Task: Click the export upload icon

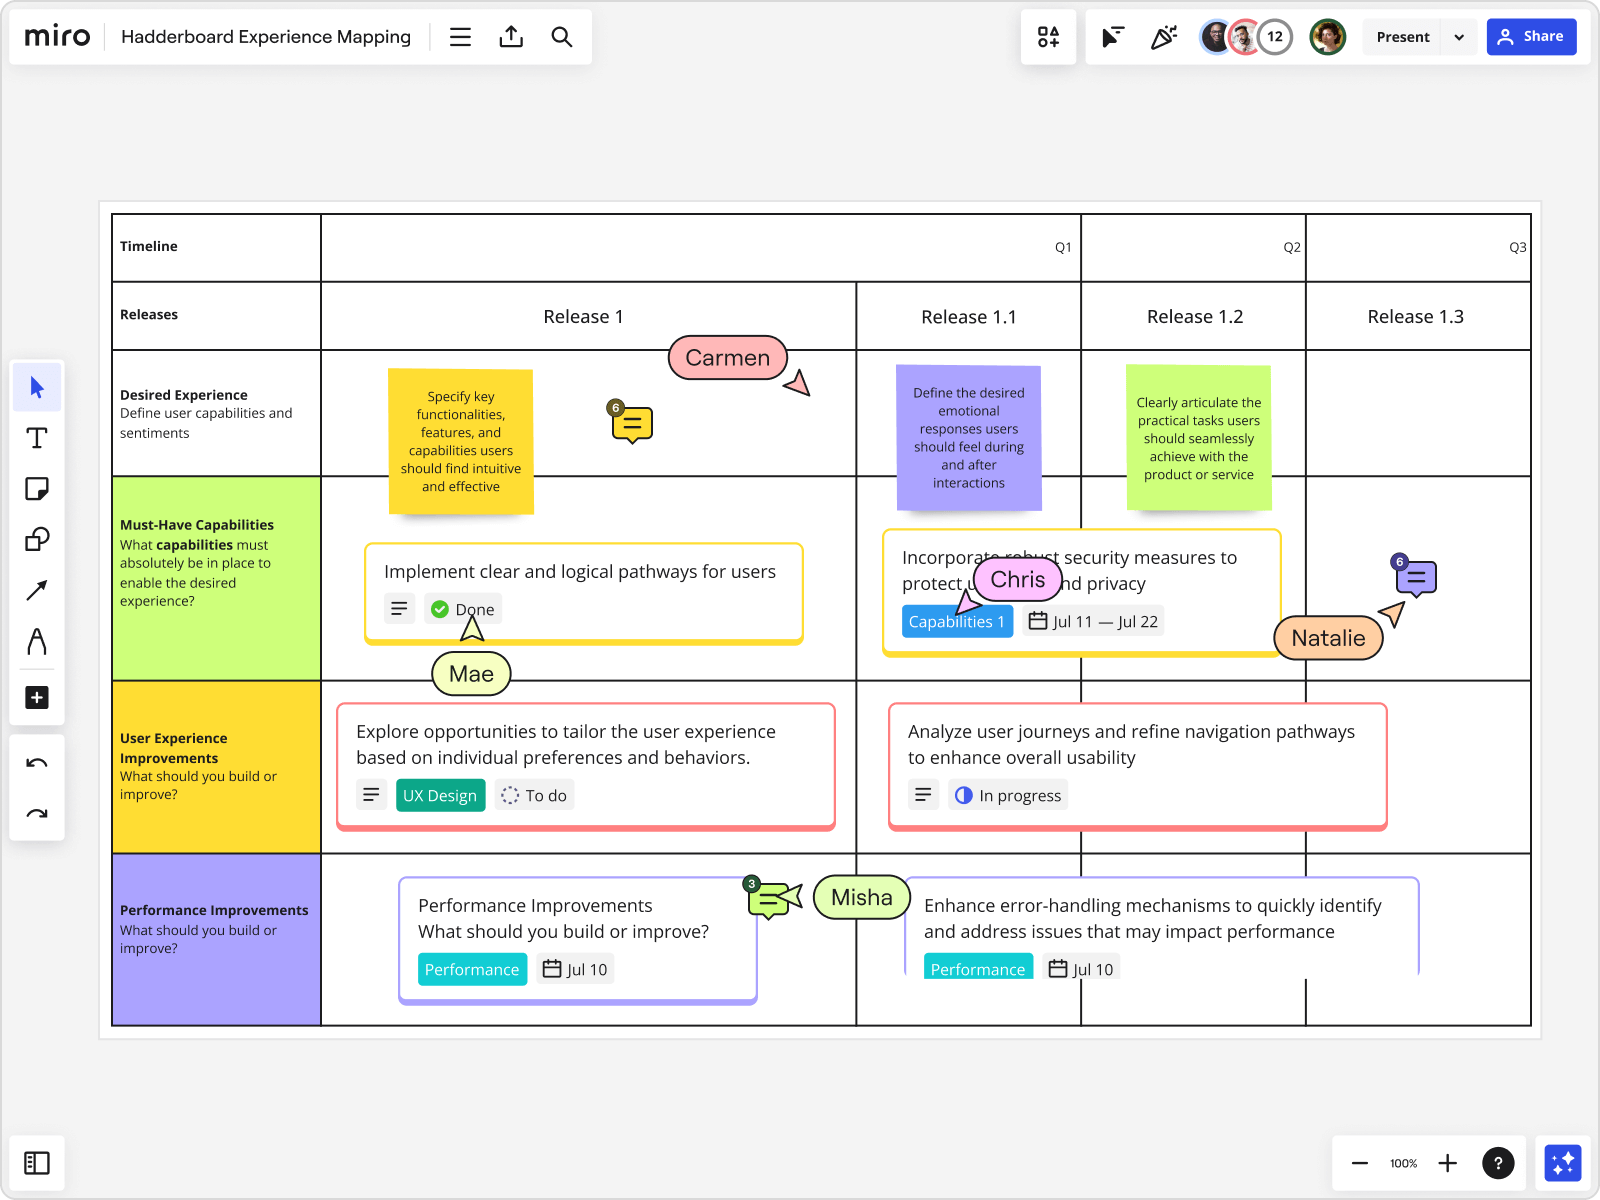Action: [511, 37]
